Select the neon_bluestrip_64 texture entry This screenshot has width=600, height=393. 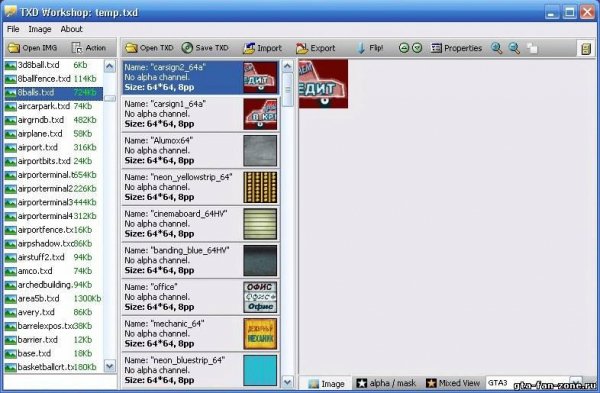tap(201, 370)
